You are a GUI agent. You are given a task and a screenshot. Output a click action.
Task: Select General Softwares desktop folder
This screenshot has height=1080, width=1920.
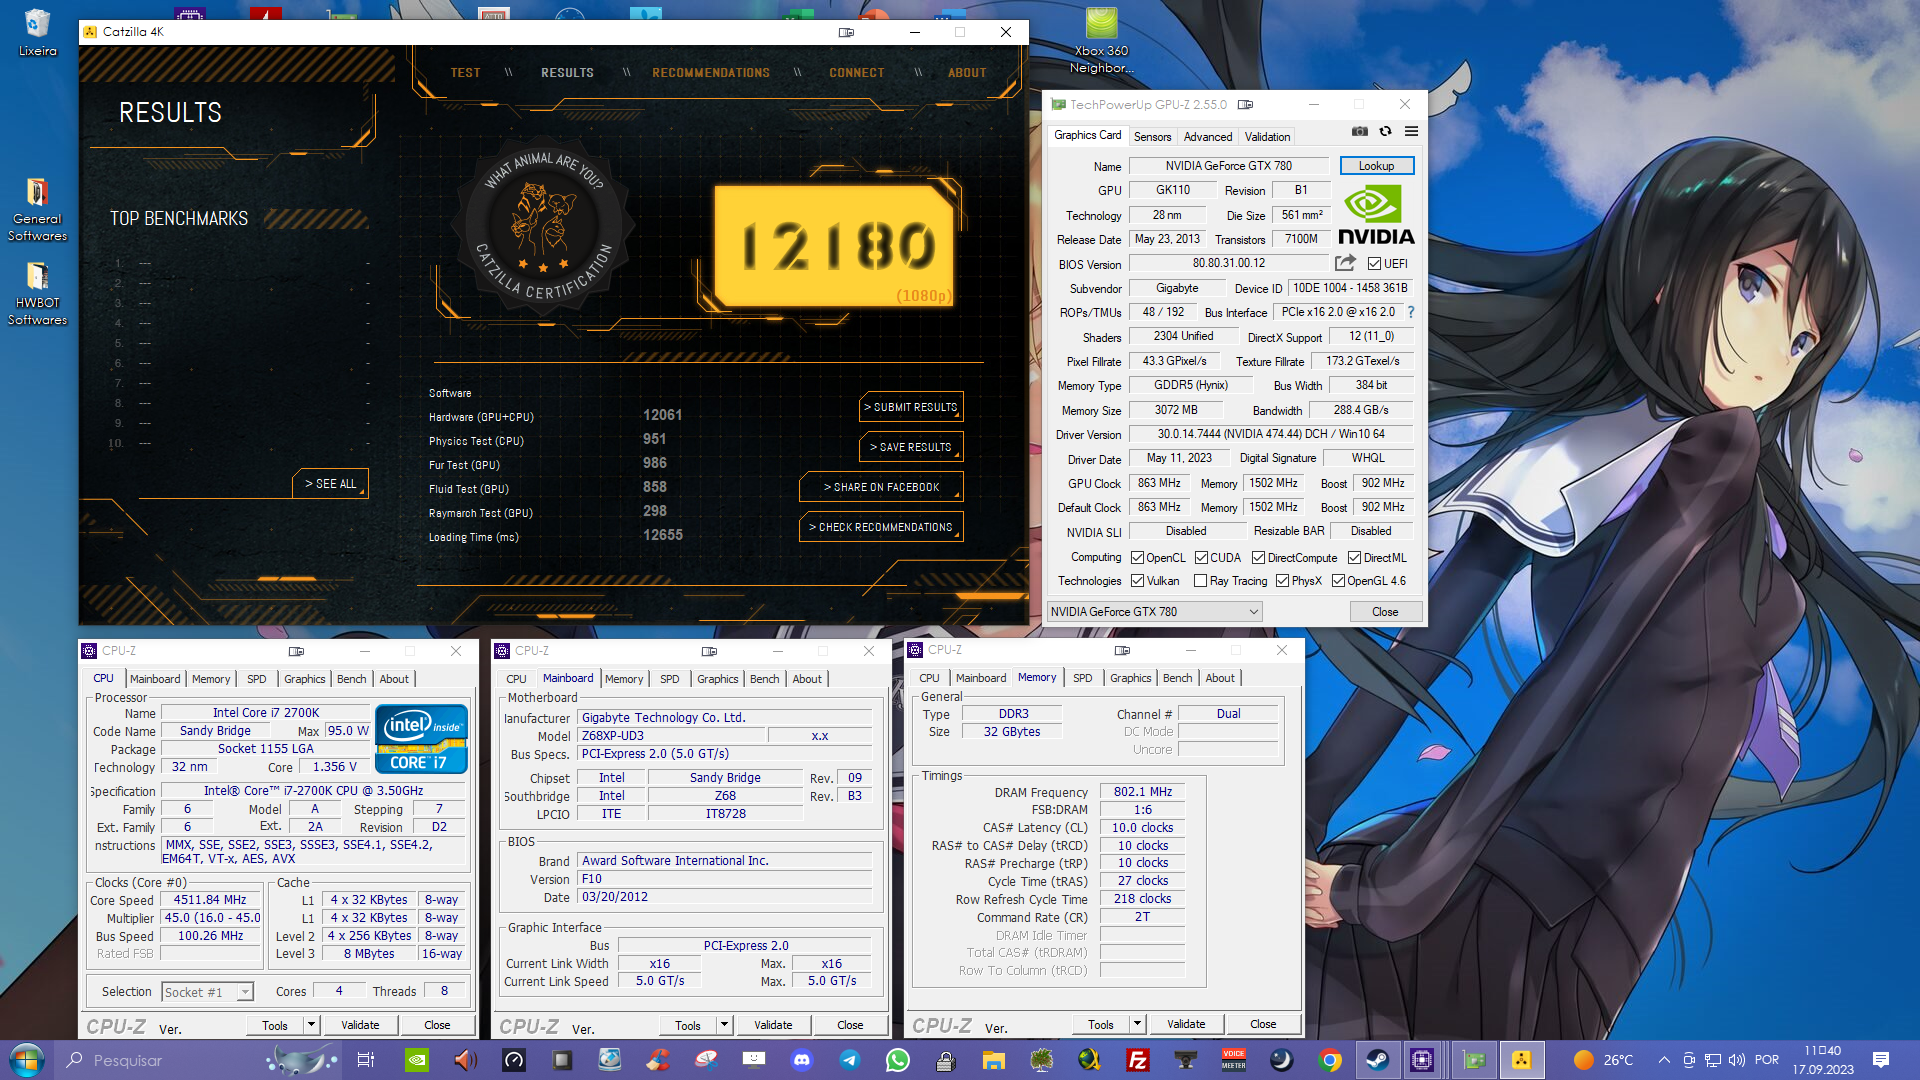pos(37,210)
